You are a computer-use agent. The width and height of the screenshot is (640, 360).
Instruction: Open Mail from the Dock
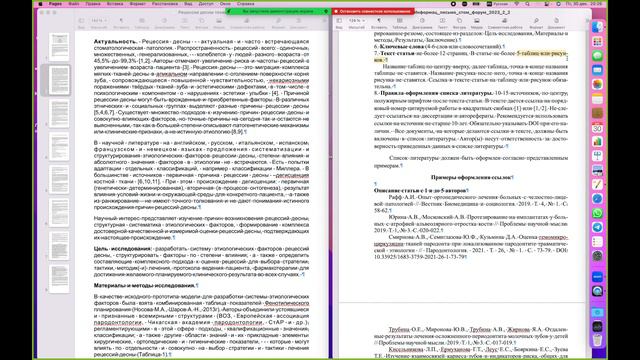coord(597,70)
